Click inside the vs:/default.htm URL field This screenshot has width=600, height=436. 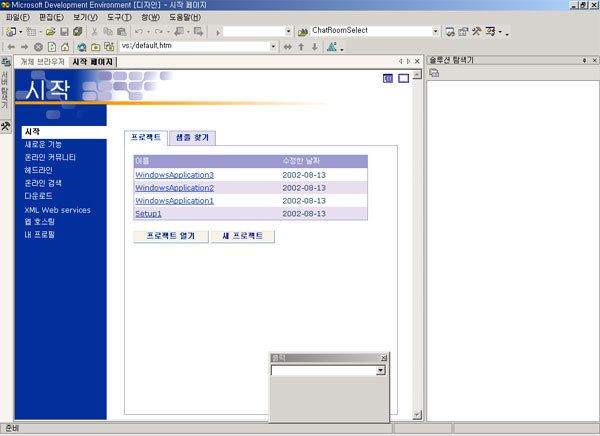194,46
